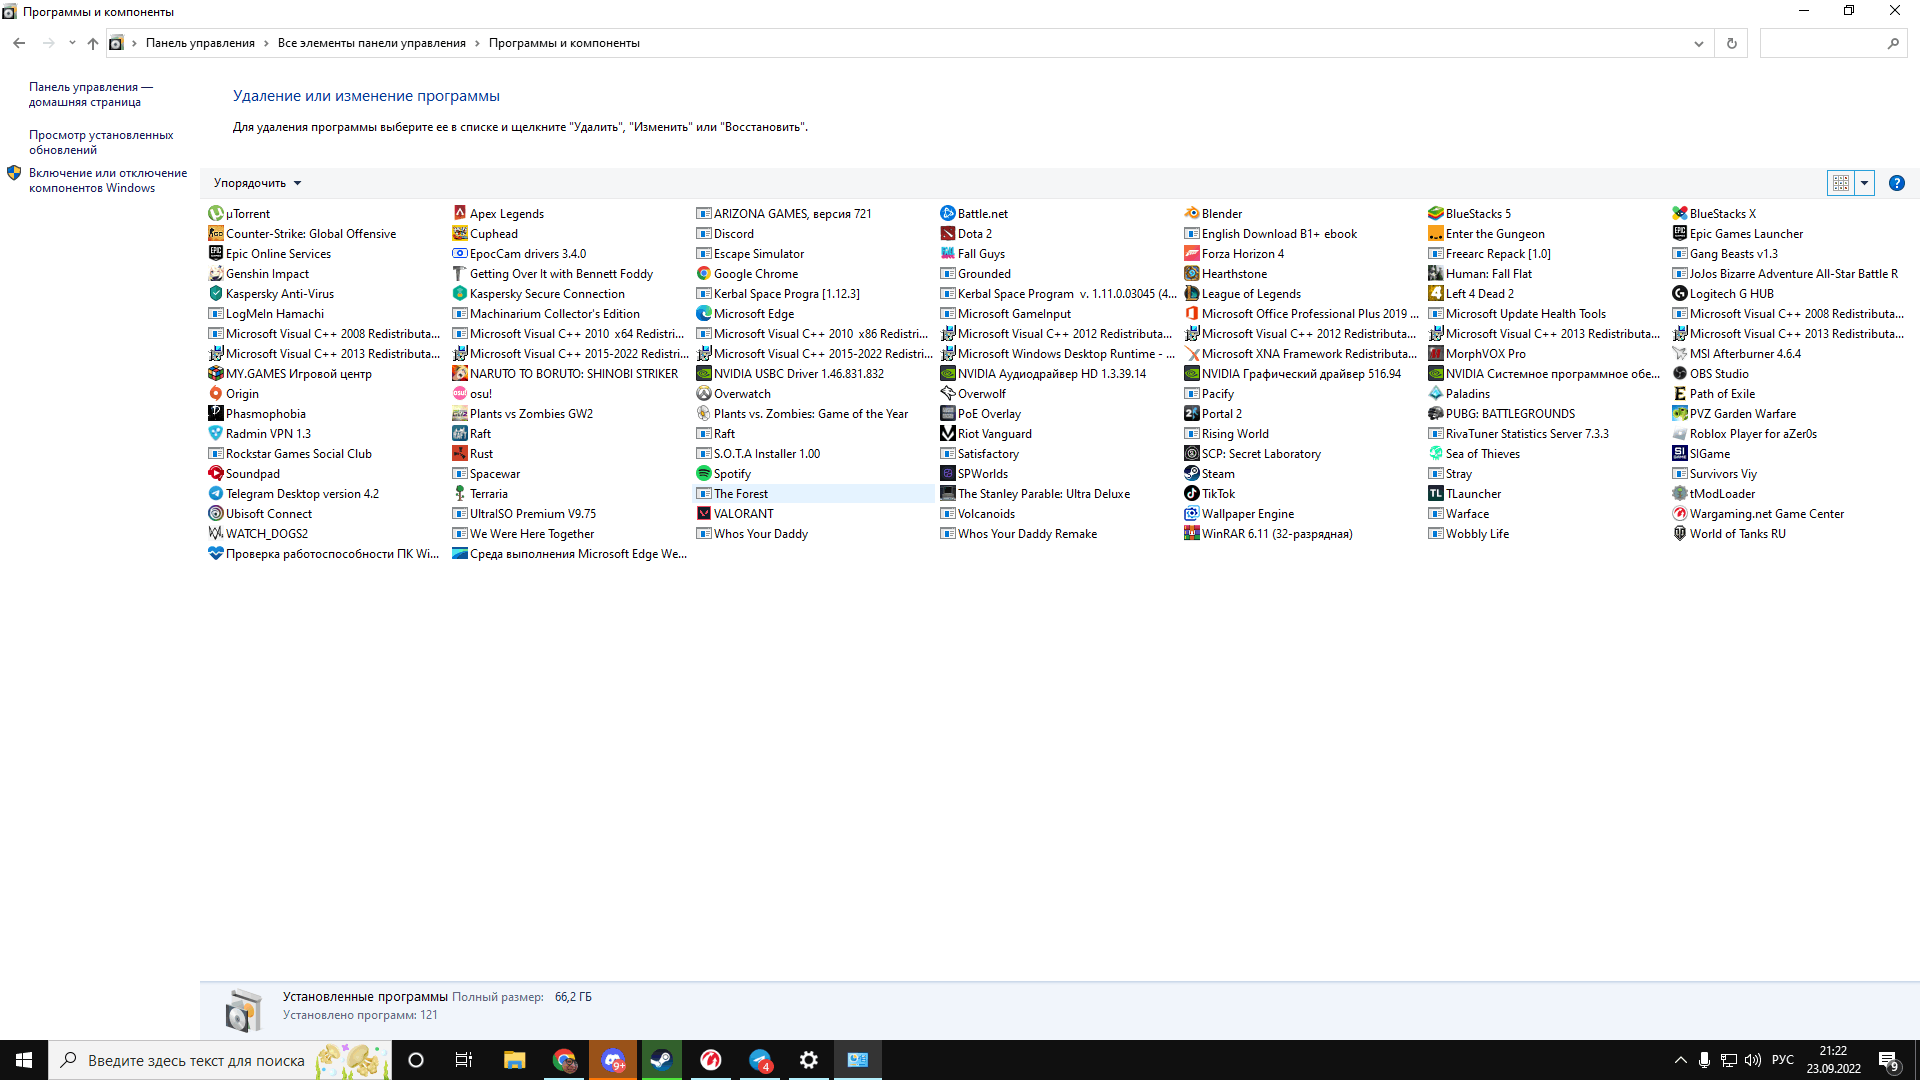Click the Riot Vanguard icon
Screen dimensions: 1920x1080
(x=947, y=433)
